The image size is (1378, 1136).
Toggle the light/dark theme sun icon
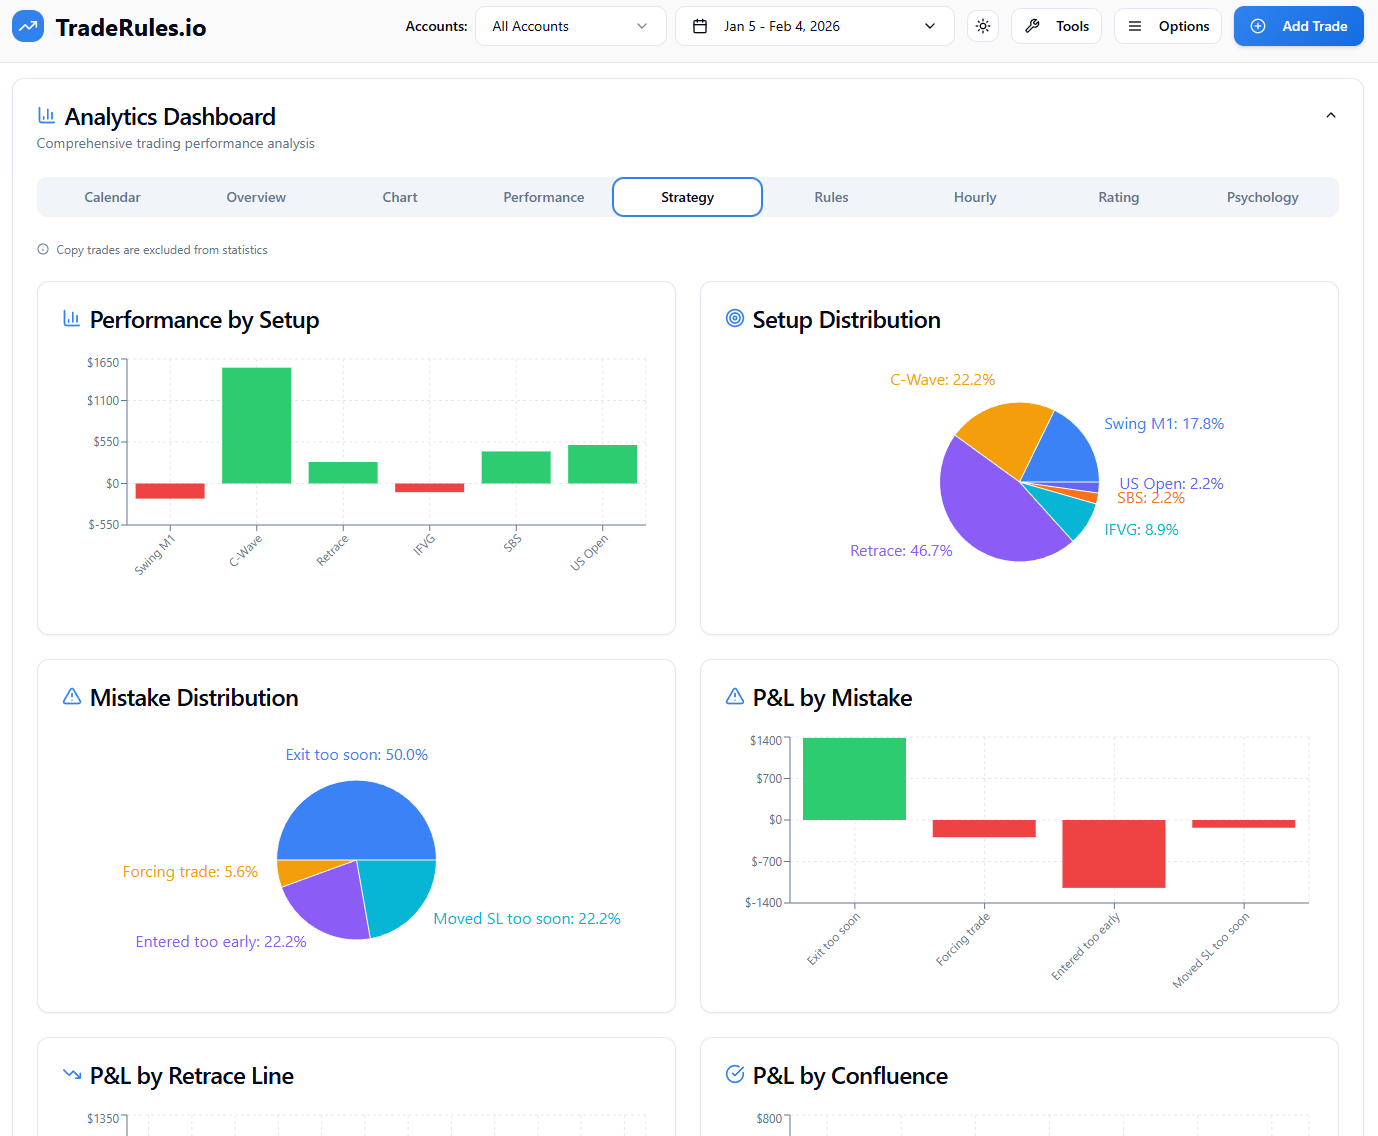(x=983, y=26)
